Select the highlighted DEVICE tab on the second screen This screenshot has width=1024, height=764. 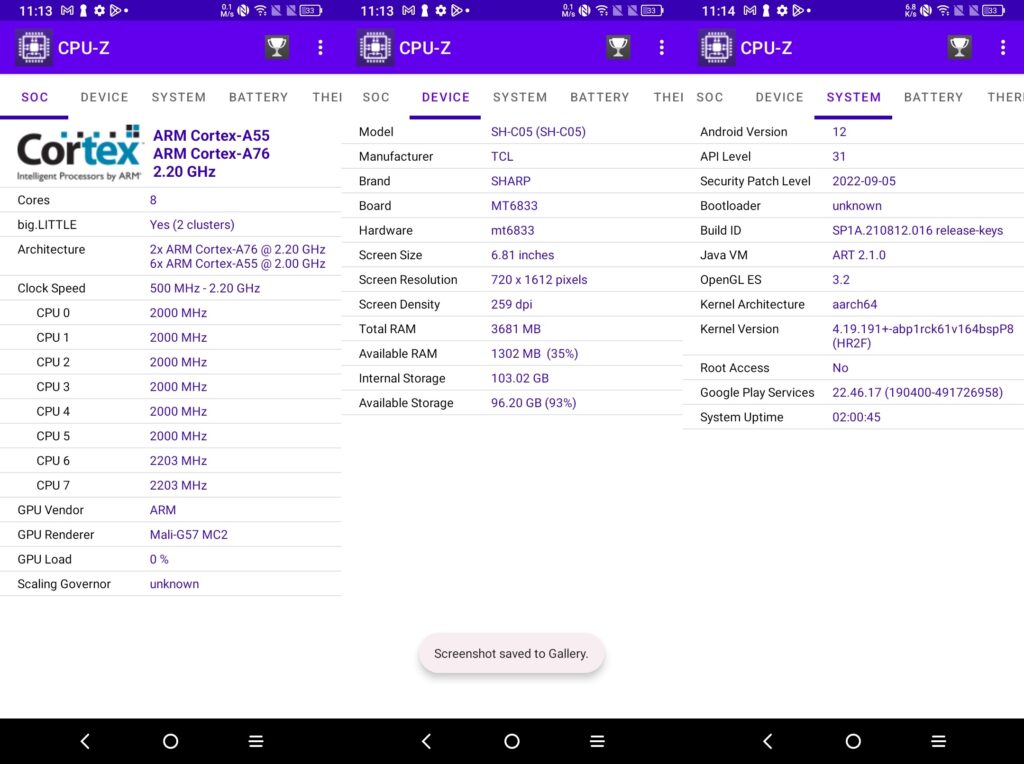445,97
